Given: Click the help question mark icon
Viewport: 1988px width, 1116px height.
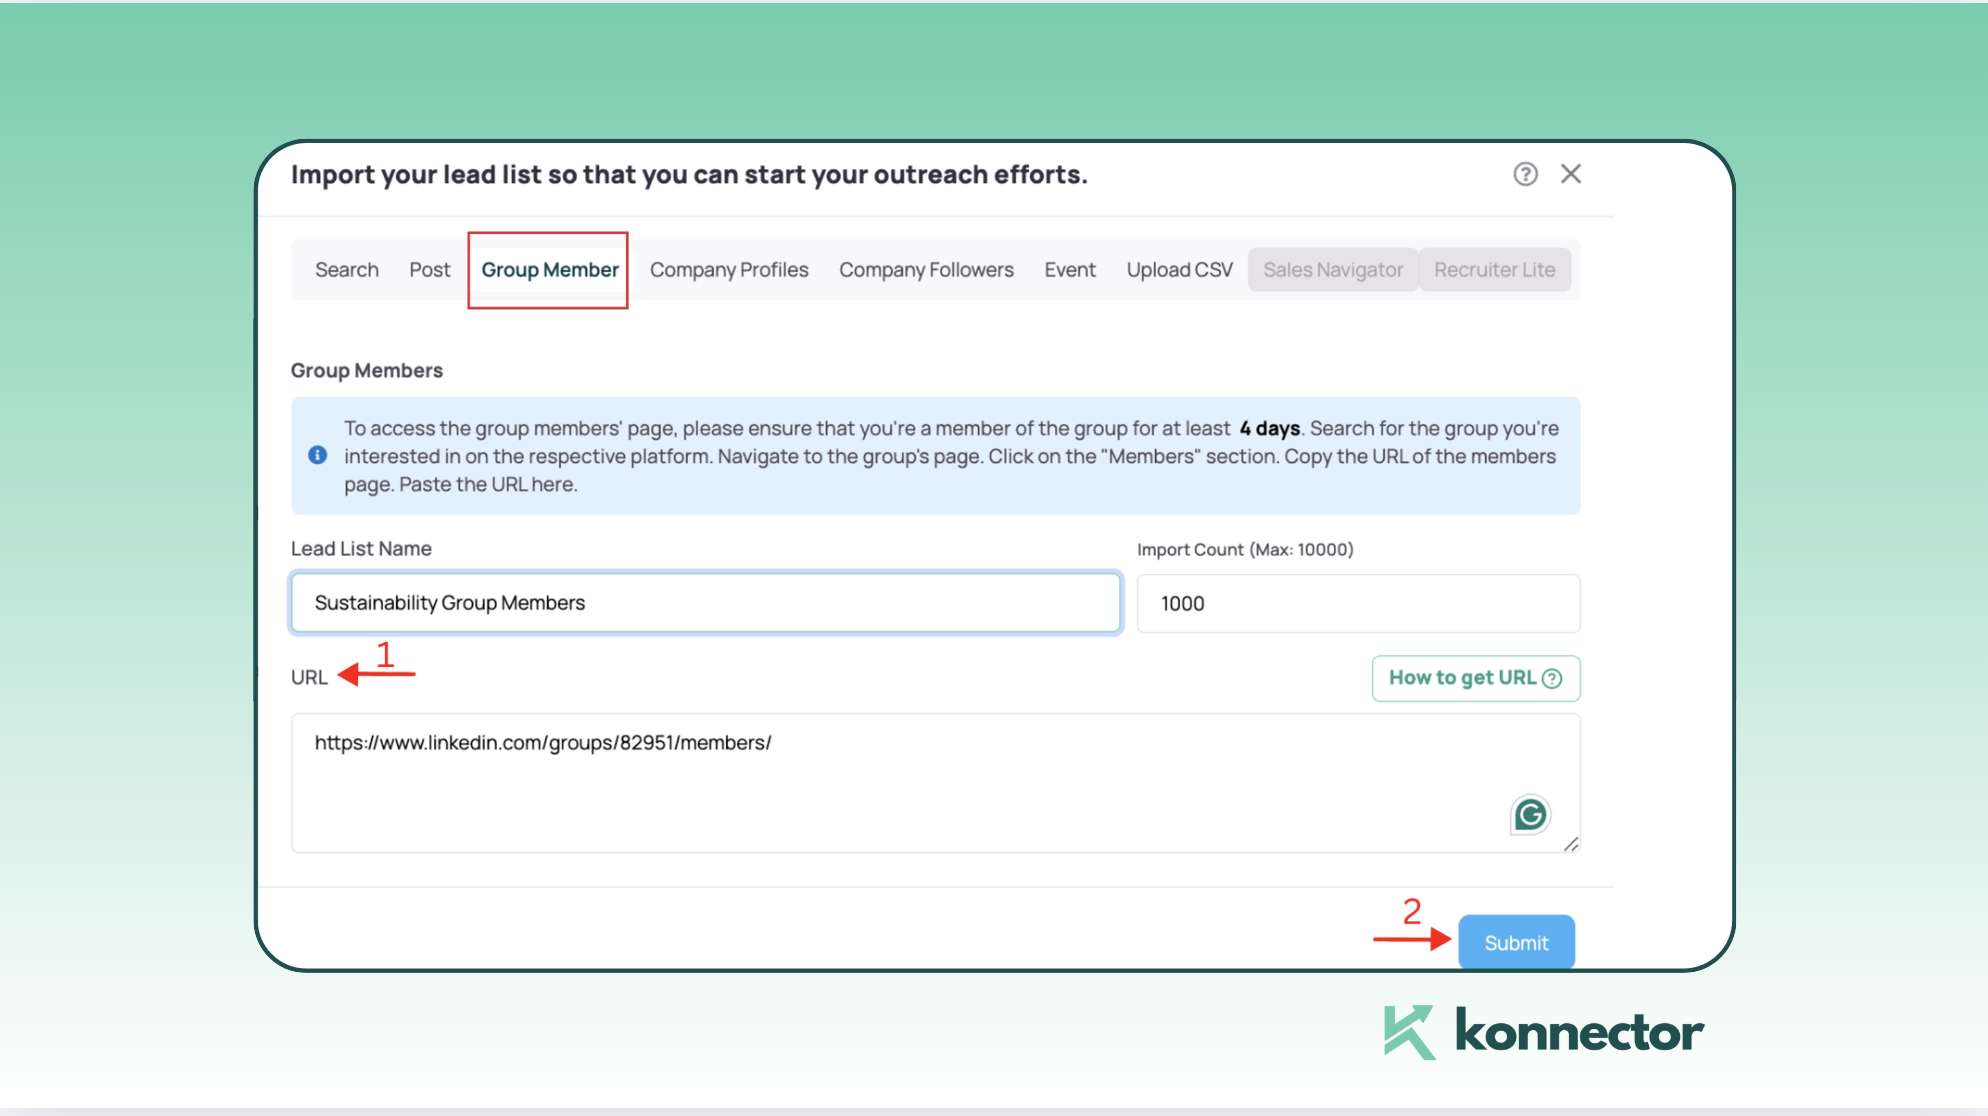Looking at the screenshot, I should pos(1526,173).
